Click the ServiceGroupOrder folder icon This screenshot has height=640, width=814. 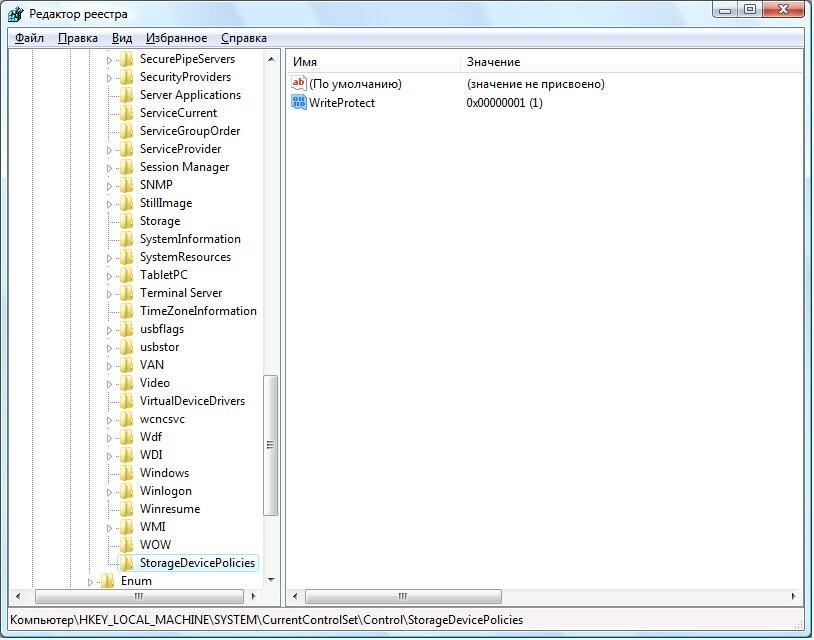126,131
